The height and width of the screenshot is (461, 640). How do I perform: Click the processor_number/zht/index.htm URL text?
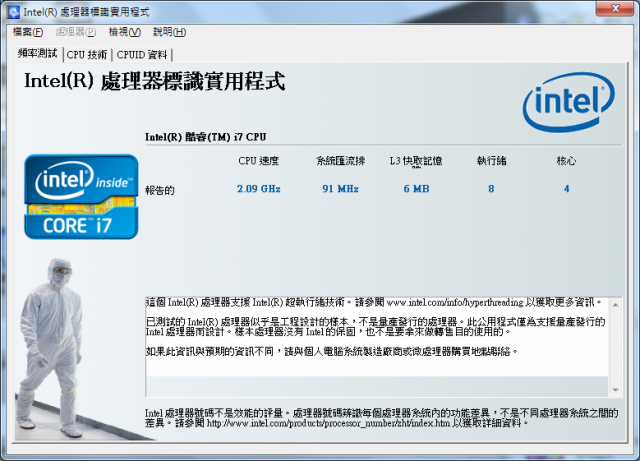click(x=329, y=423)
